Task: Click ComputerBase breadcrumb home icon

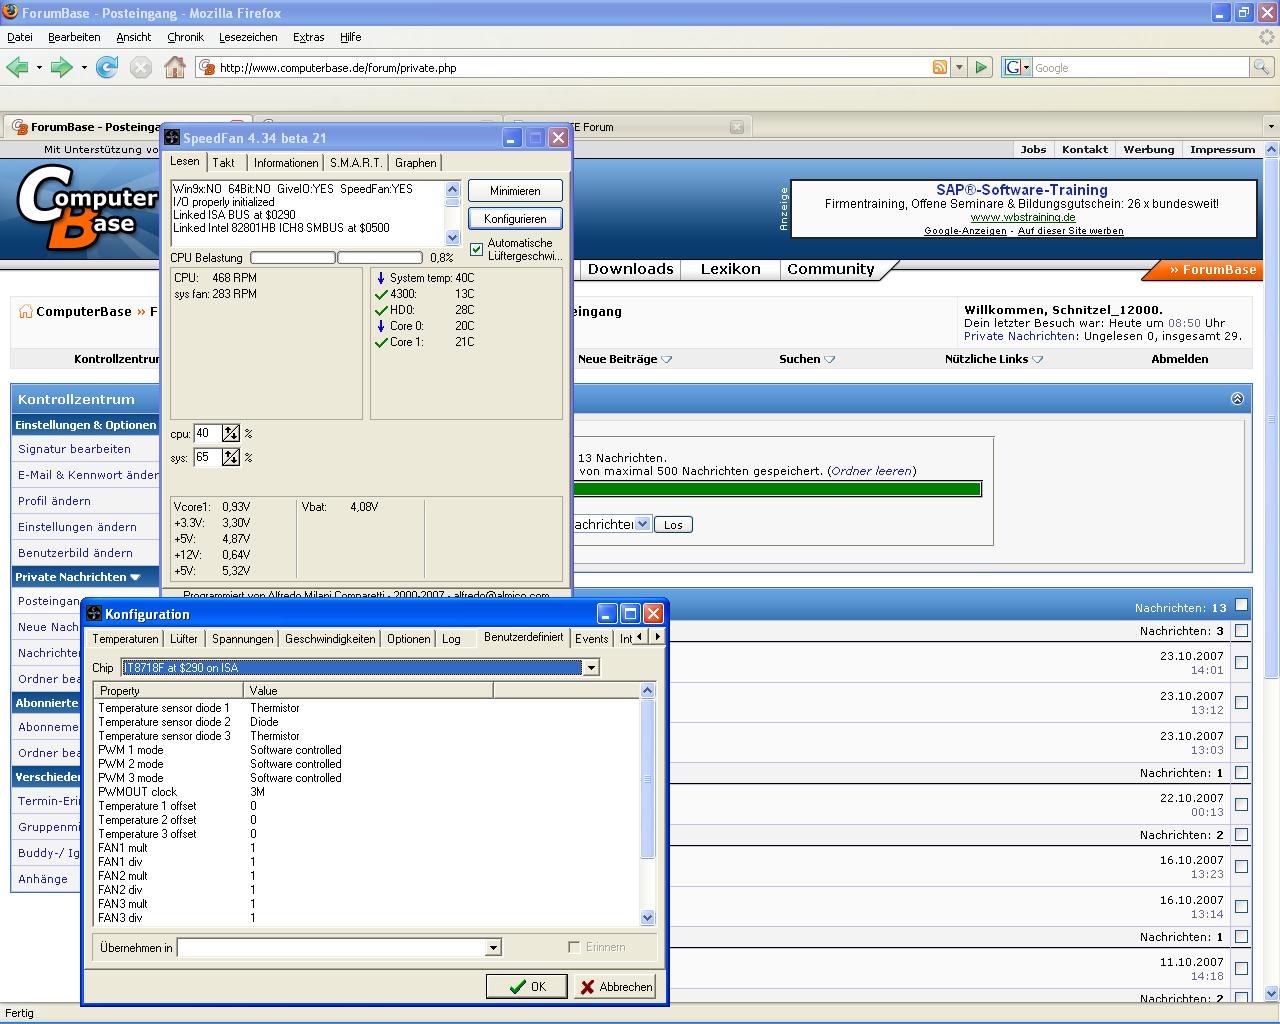Action: click(x=26, y=311)
